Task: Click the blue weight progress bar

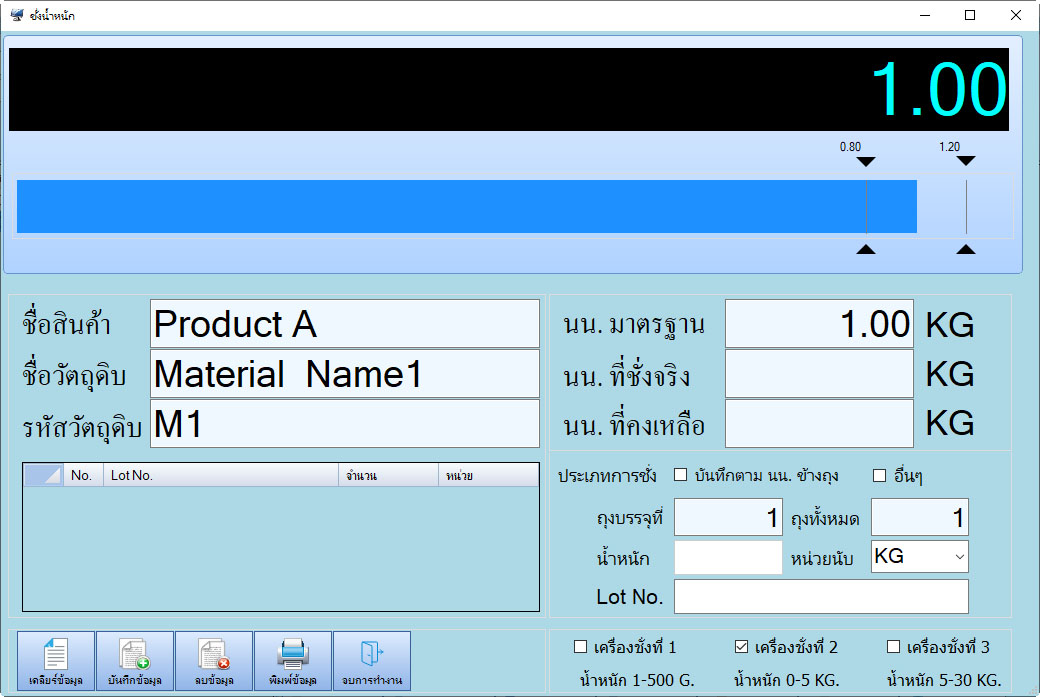Action: [466, 206]
